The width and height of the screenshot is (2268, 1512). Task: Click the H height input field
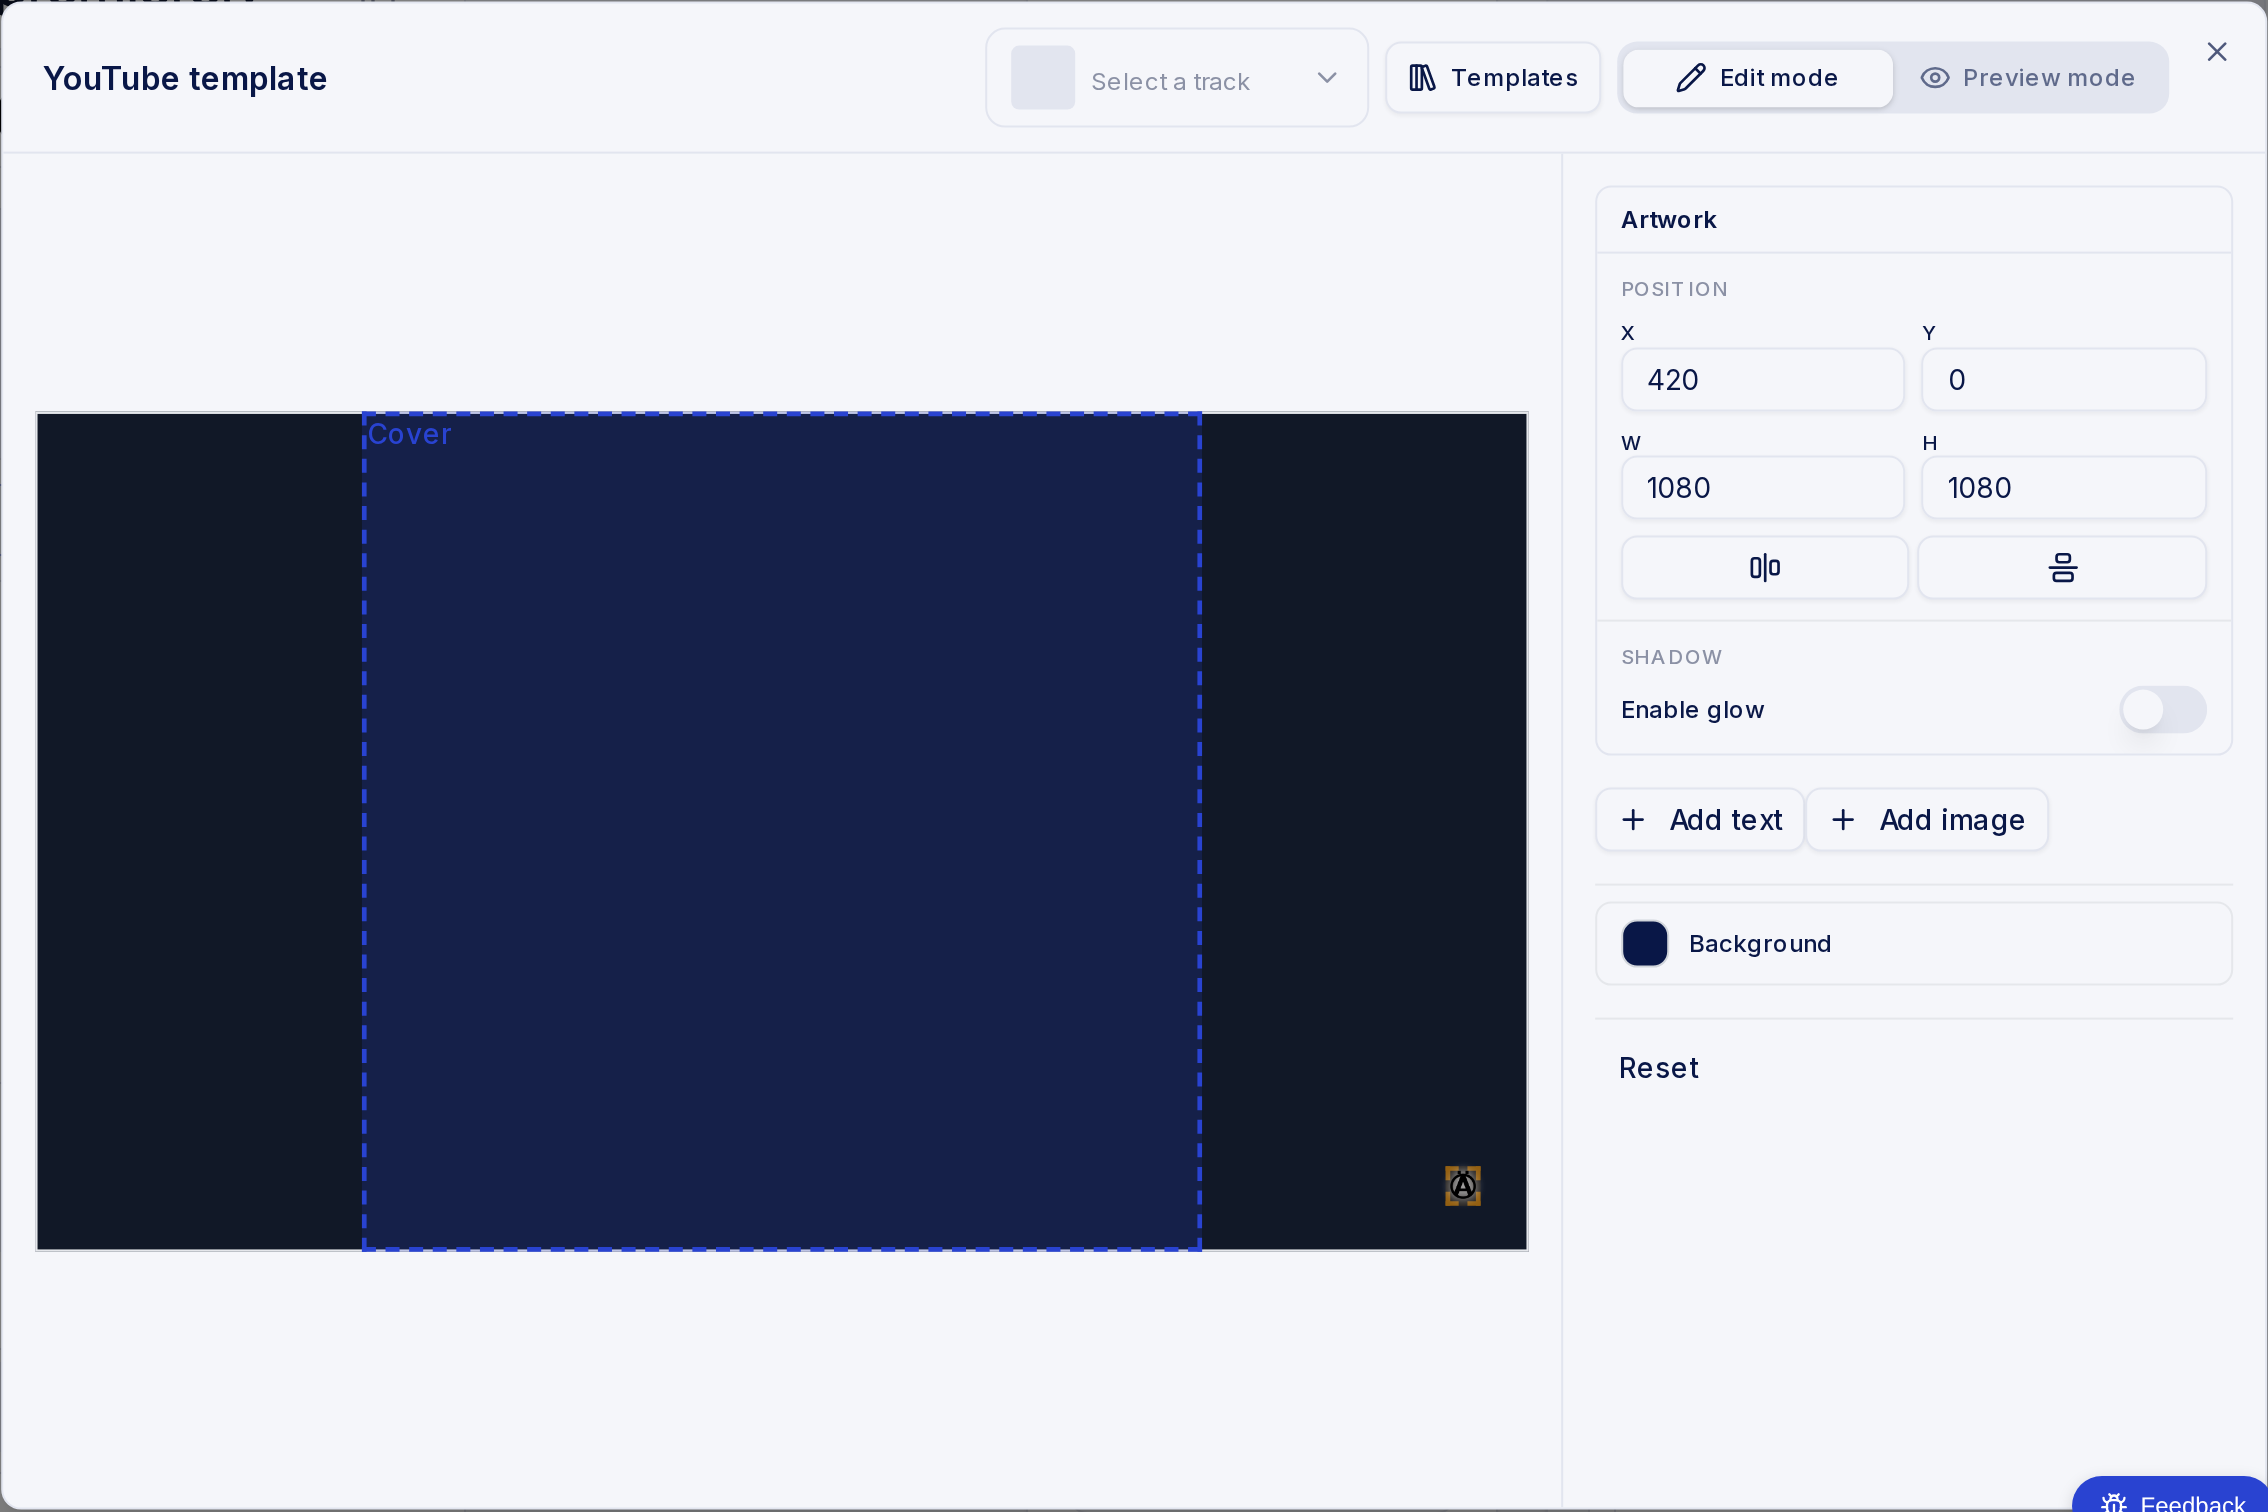click(x=2063, y=488)
